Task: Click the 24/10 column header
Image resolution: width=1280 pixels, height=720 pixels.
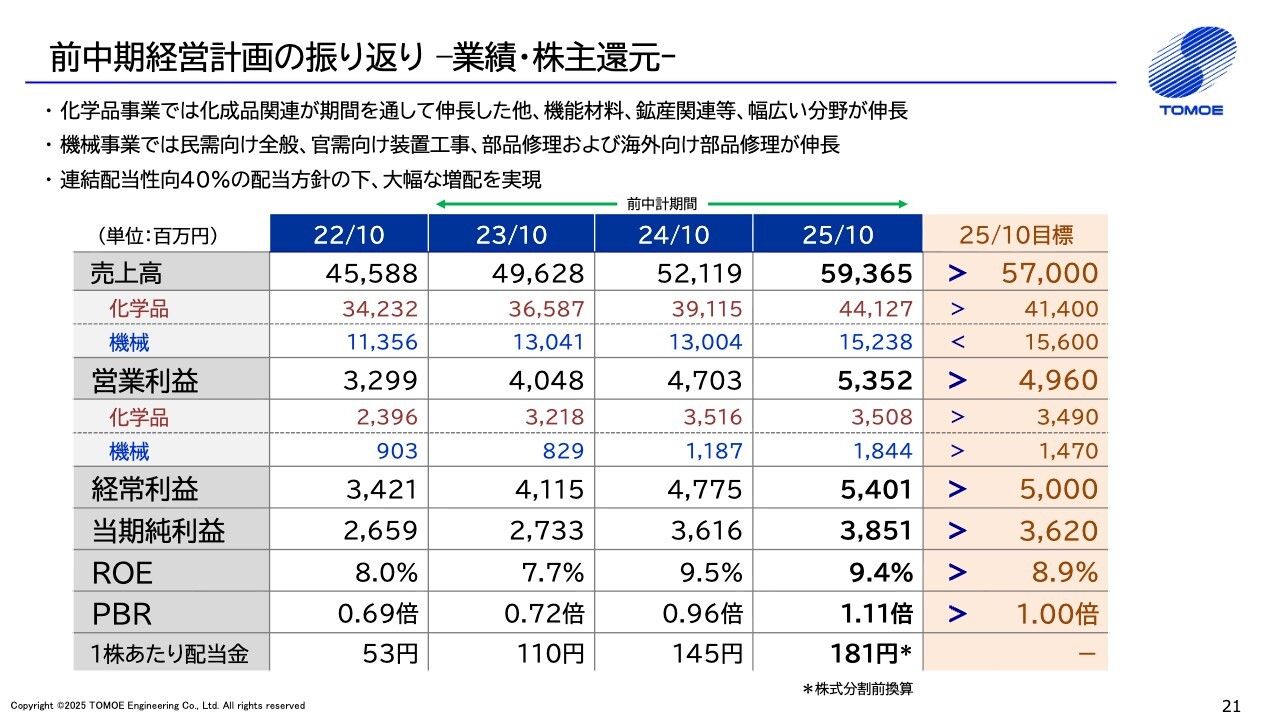Action: [x=674, y=235]
